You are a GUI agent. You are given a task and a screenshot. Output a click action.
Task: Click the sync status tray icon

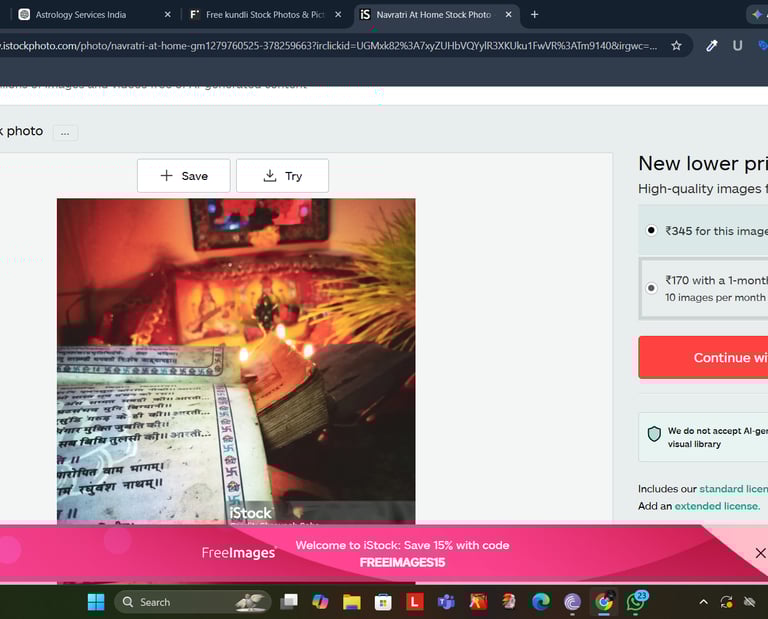pos(726,602)
